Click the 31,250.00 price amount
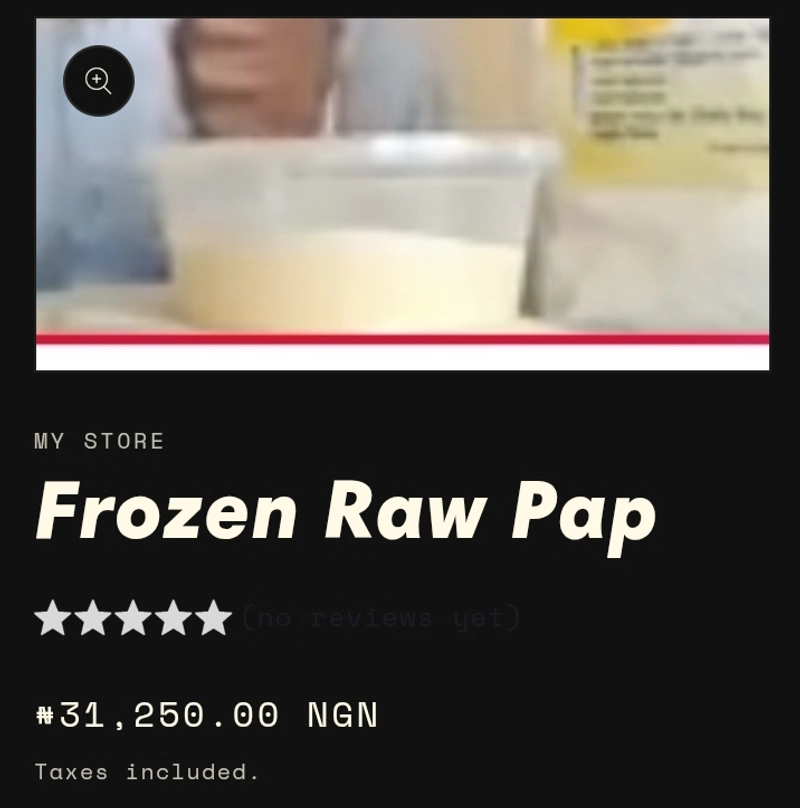 coord(170,715)
